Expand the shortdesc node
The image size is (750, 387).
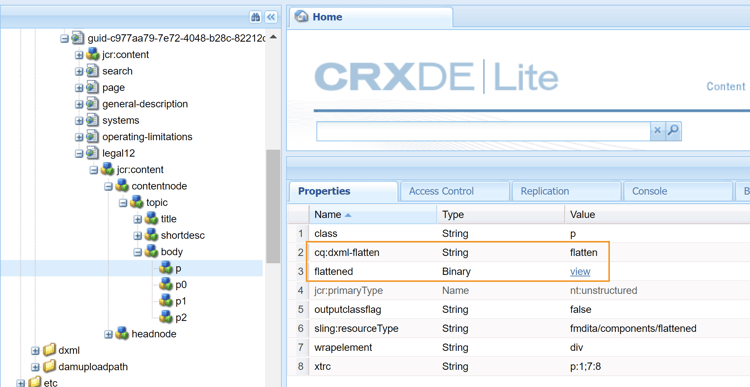138,235
